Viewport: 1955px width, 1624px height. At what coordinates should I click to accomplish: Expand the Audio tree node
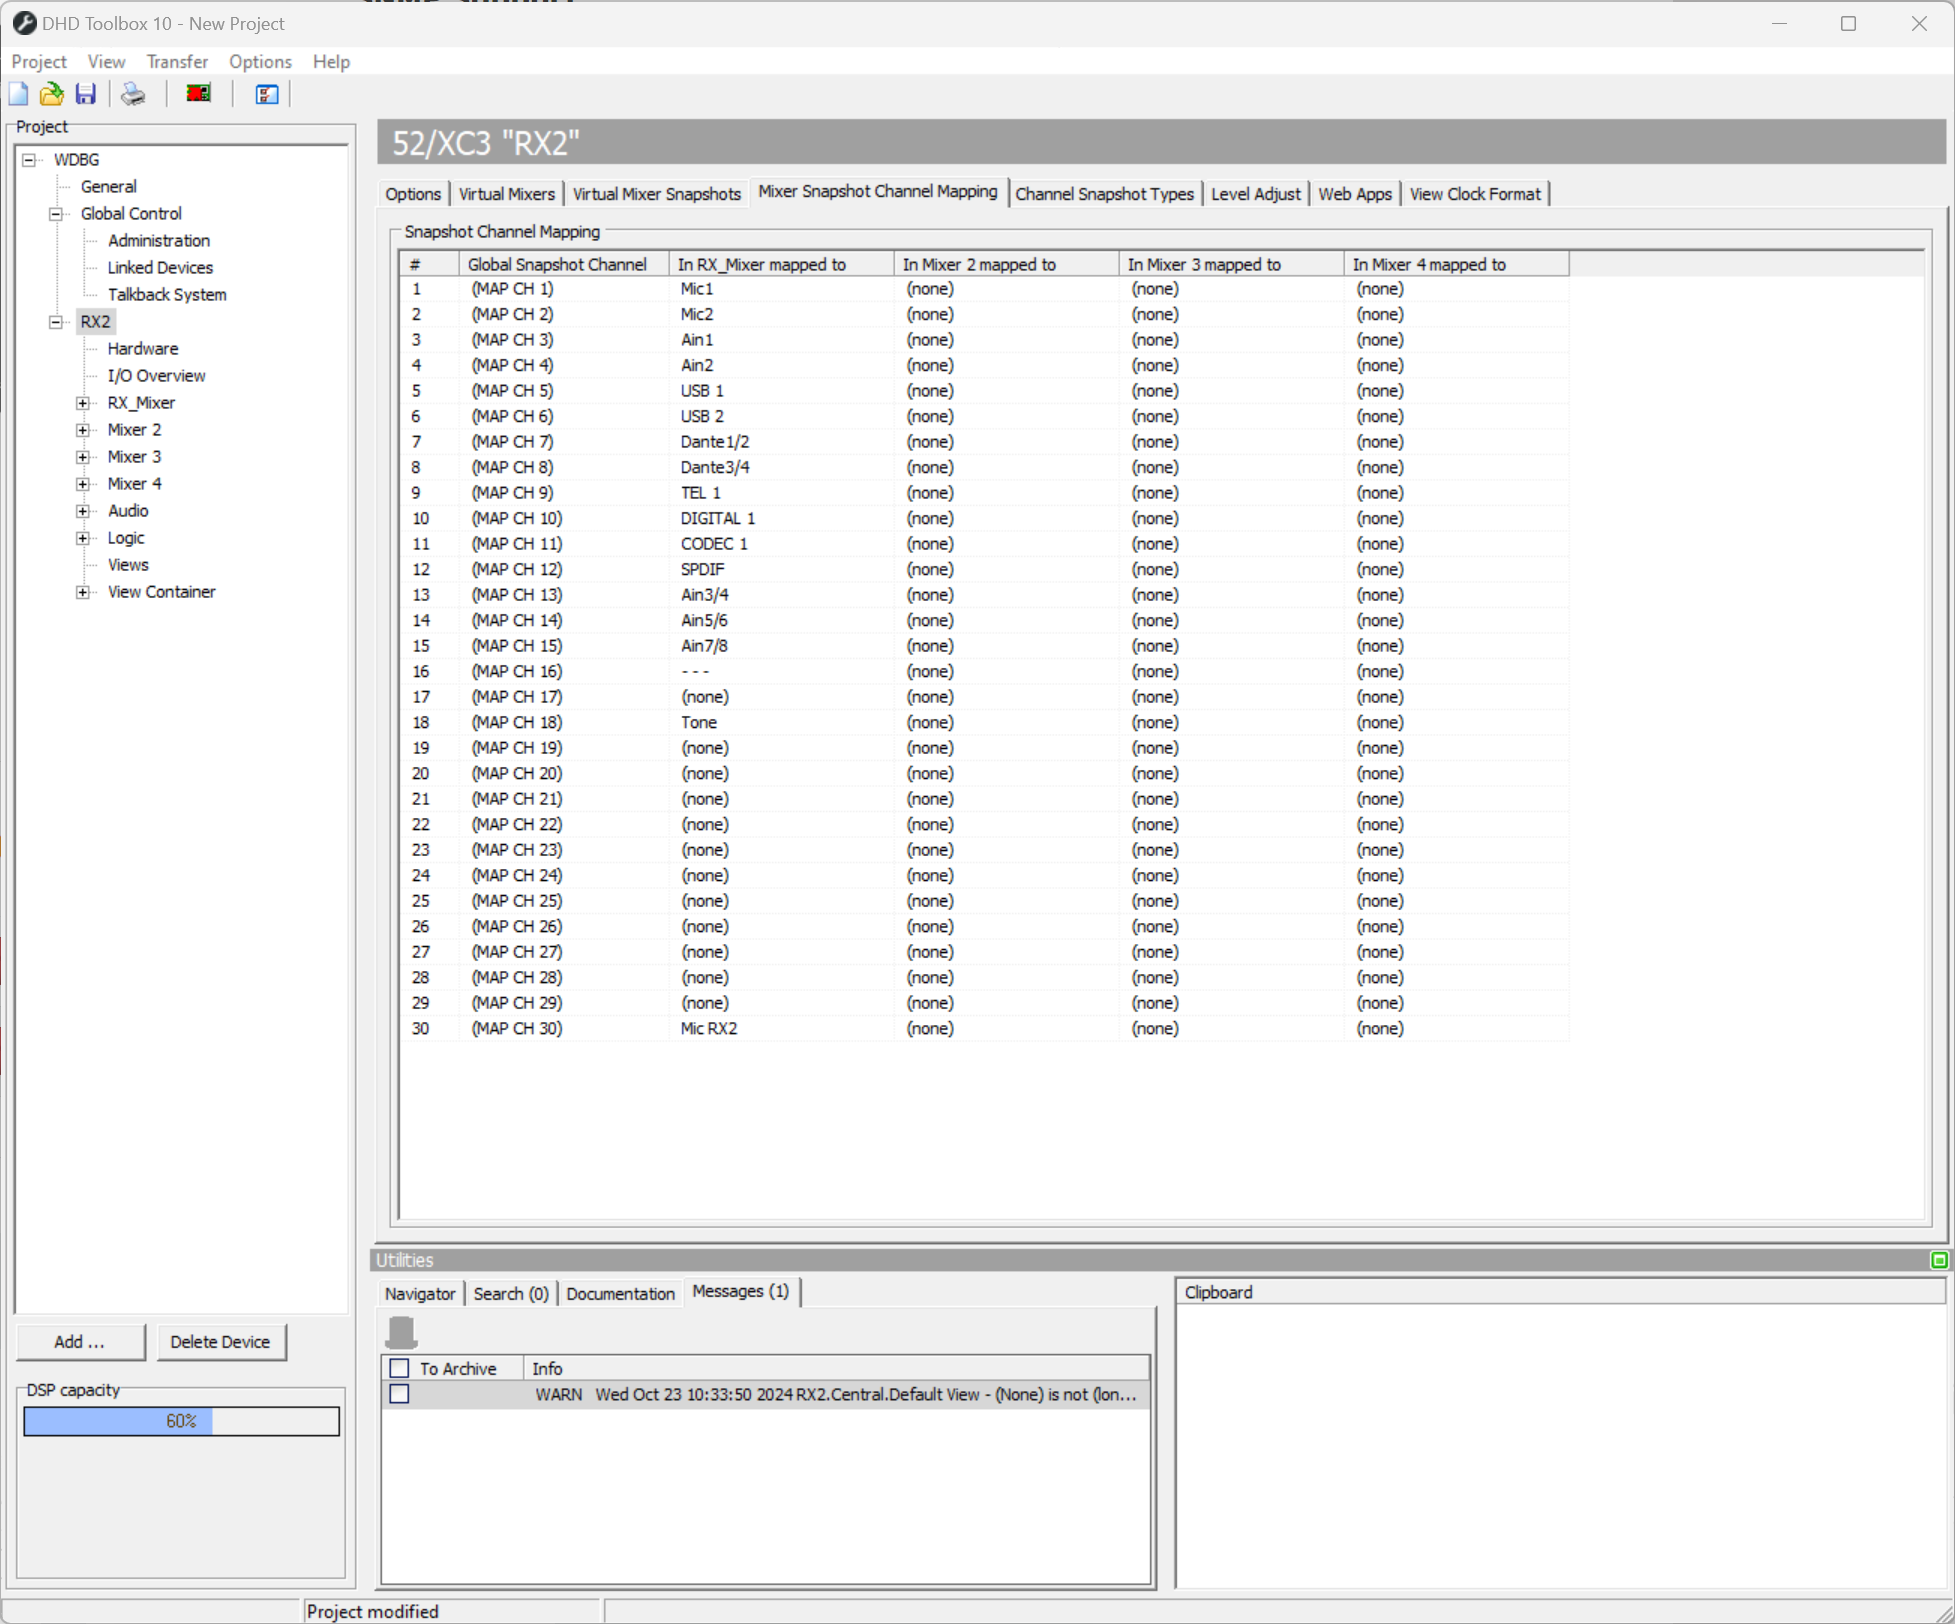(83, 511)
